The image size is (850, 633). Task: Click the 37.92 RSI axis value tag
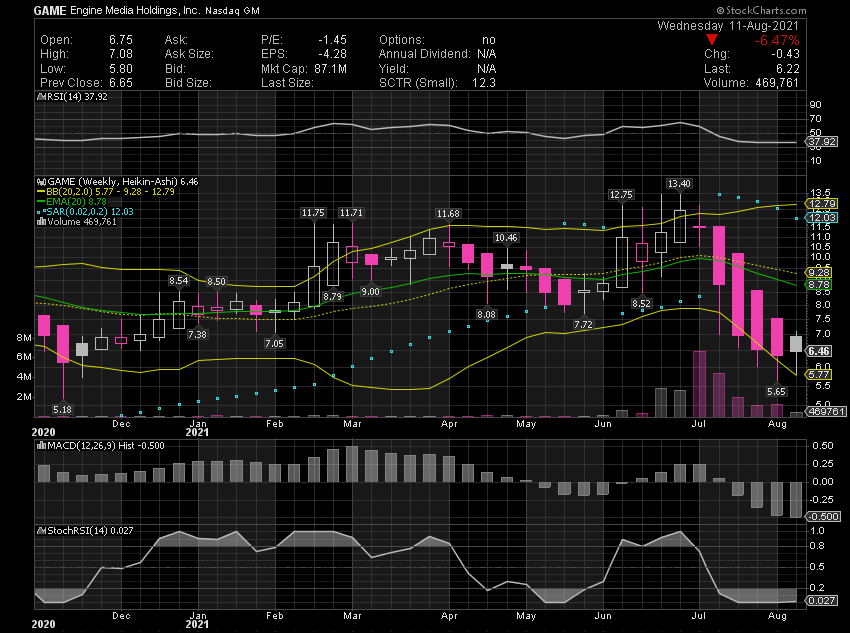[x=822, y=142]
